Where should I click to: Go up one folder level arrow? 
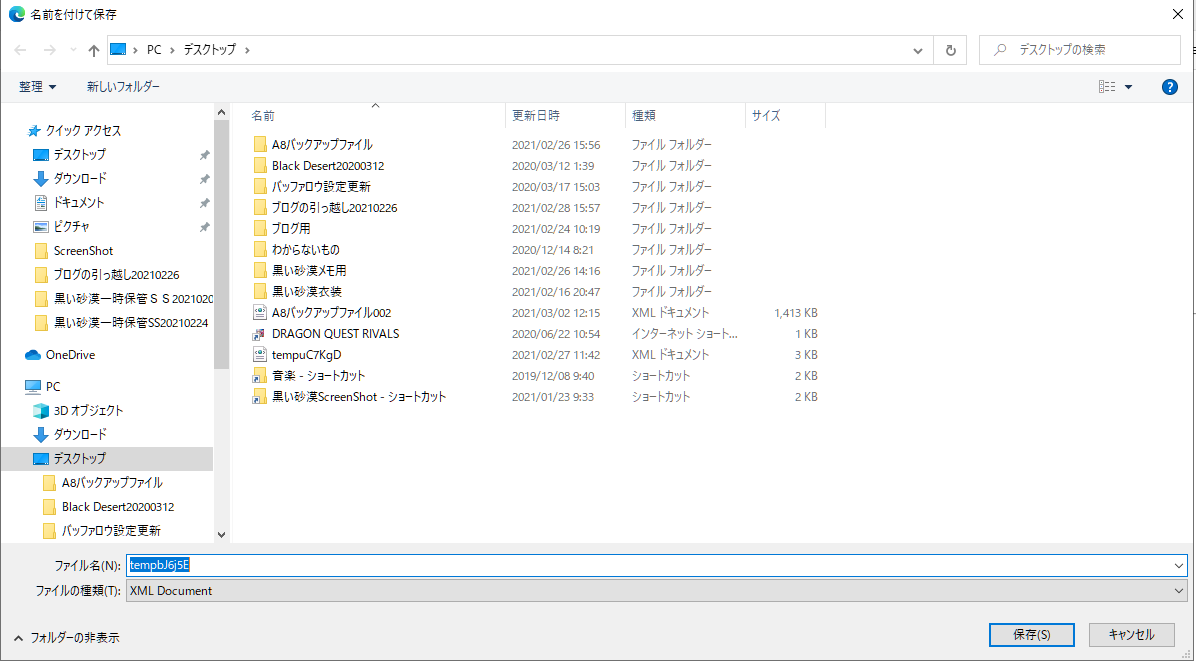[x=94, y=50]
